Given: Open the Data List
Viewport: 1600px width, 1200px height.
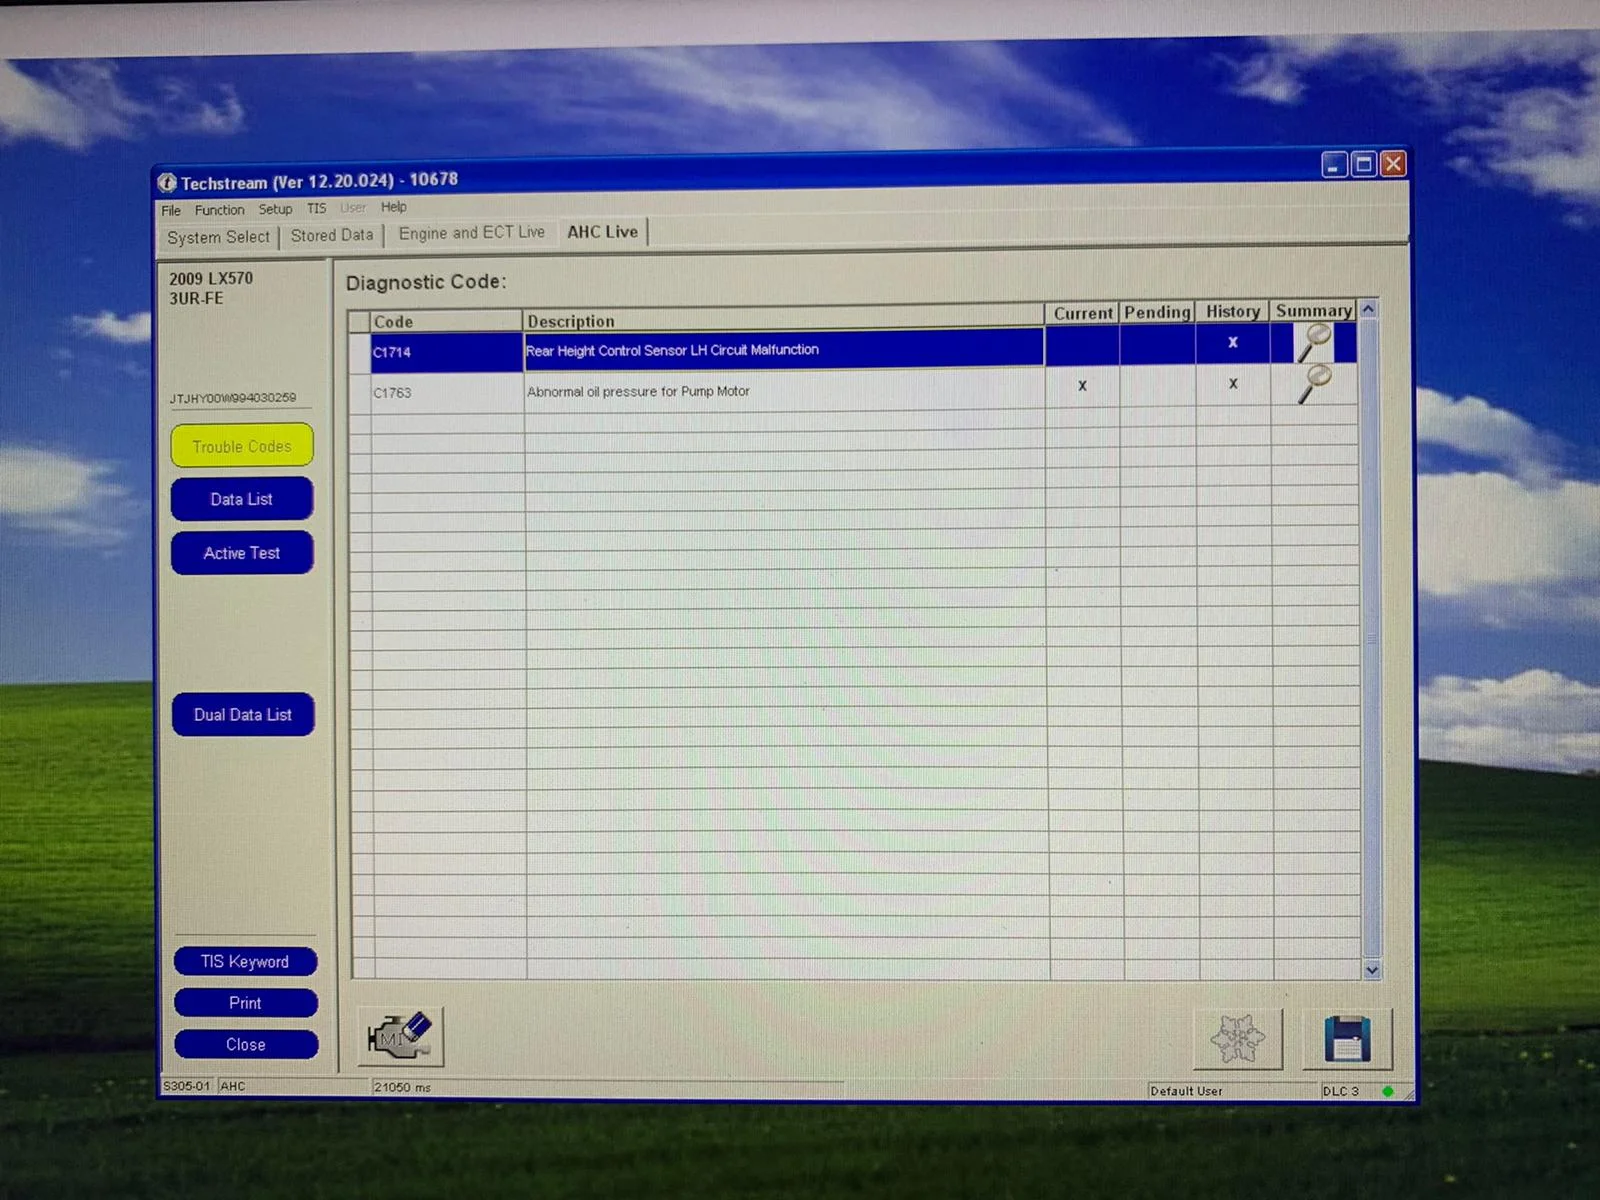Looking at the screenshot, I should pyautogui.click(x=242, y=499).
